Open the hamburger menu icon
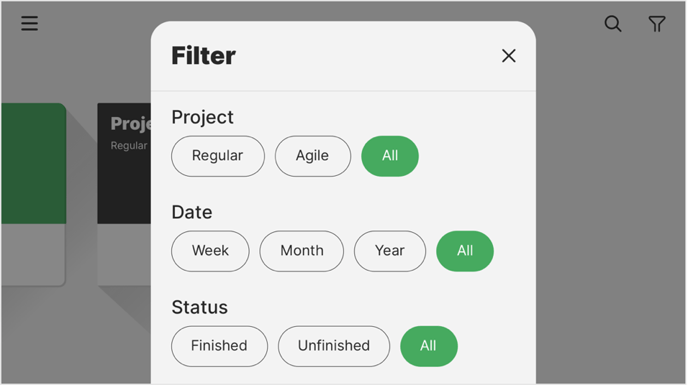Viewport: 688px width, 385px height. coord(29,23)
